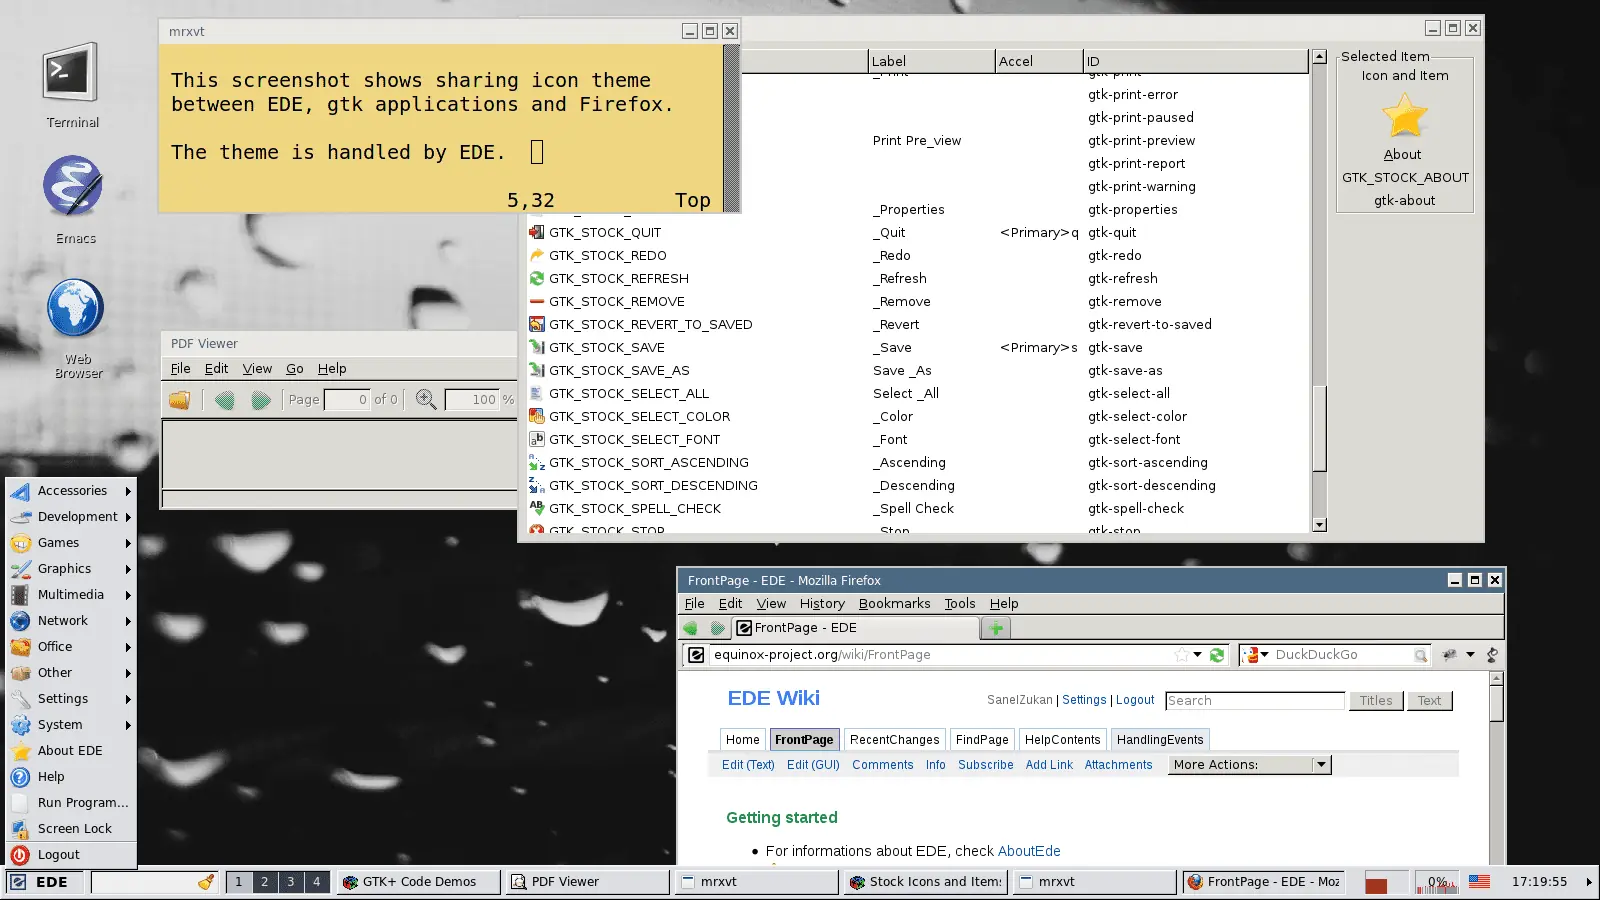Click the reload icon in Firefox address bar
Viewport: 1600px width, 900px height.
[1217, 655]
